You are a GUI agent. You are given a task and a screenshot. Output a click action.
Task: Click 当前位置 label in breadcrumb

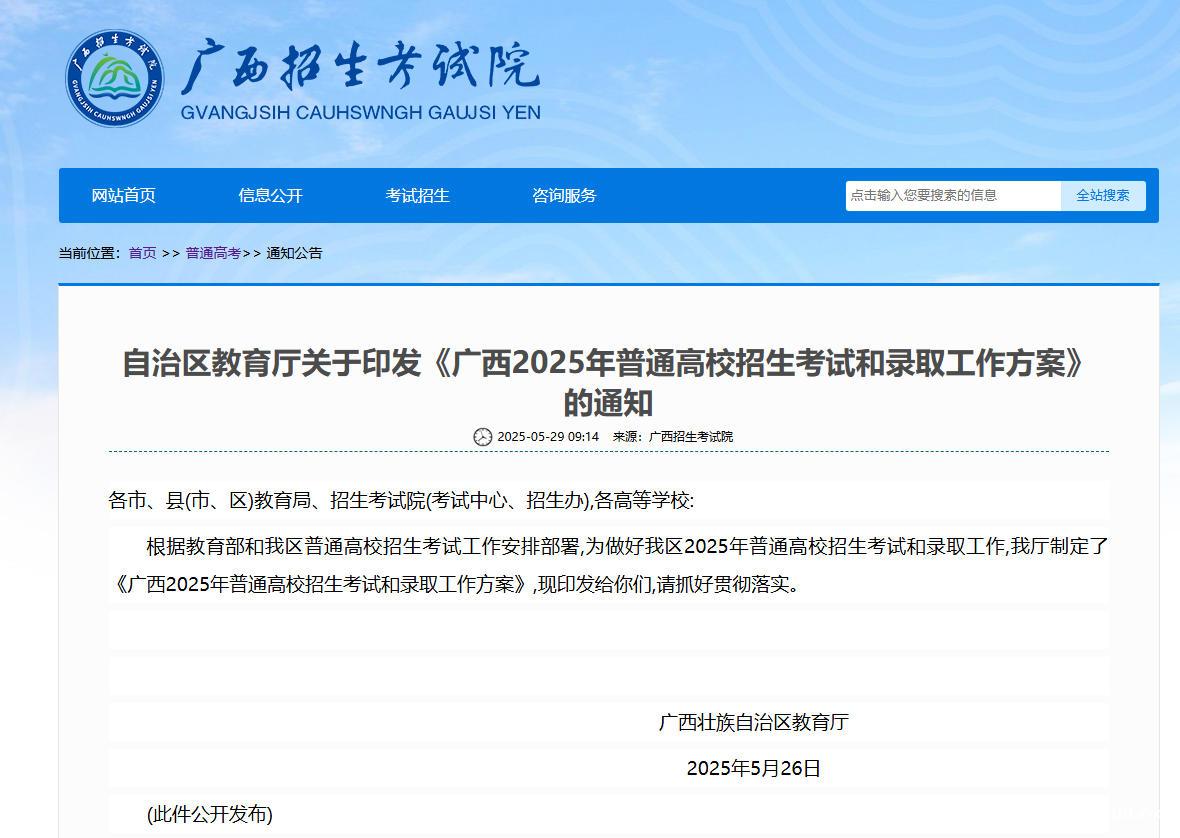[90, 254]
